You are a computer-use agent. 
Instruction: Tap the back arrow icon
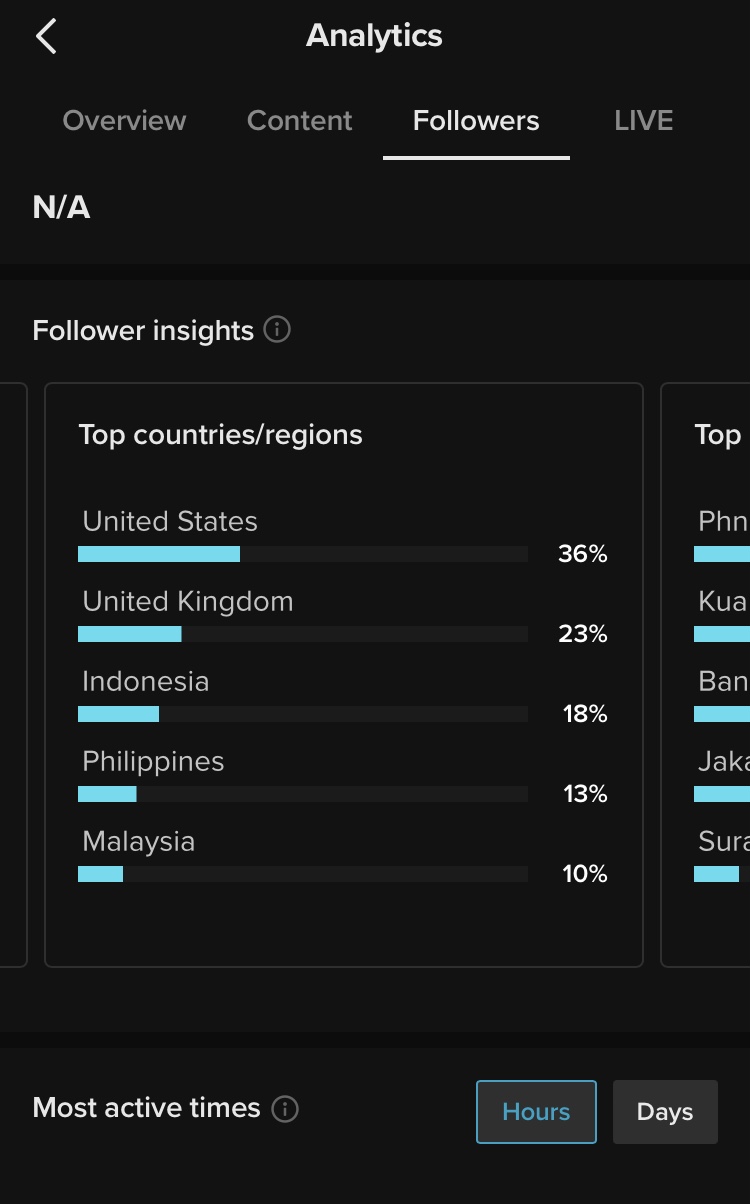click(x=46, y=37)
